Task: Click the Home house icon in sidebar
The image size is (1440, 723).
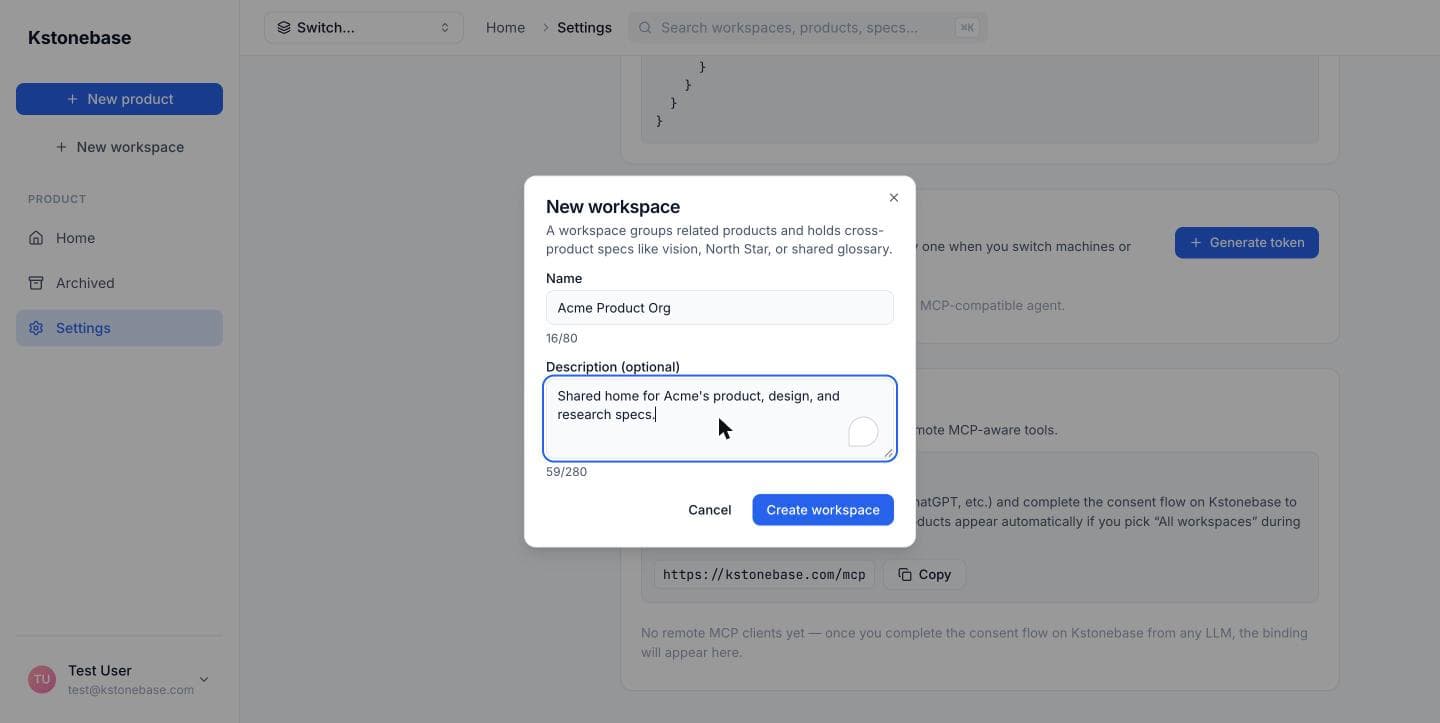Action: pyautogui.click(x=36, y=238)
